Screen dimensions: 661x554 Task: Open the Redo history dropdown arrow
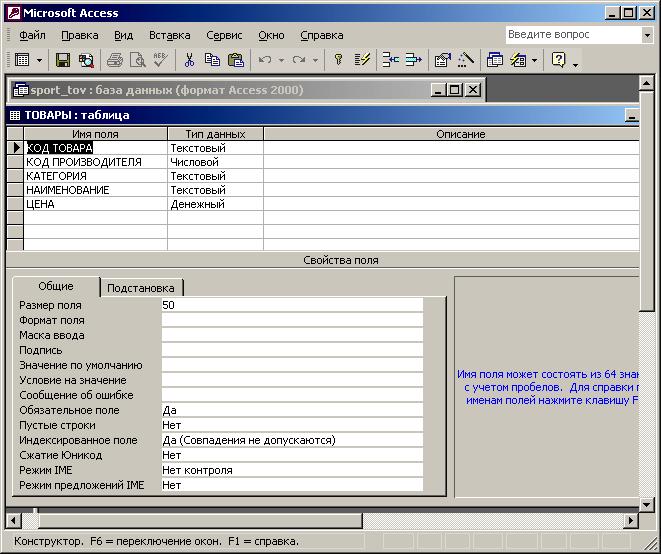tap(315, 60)
